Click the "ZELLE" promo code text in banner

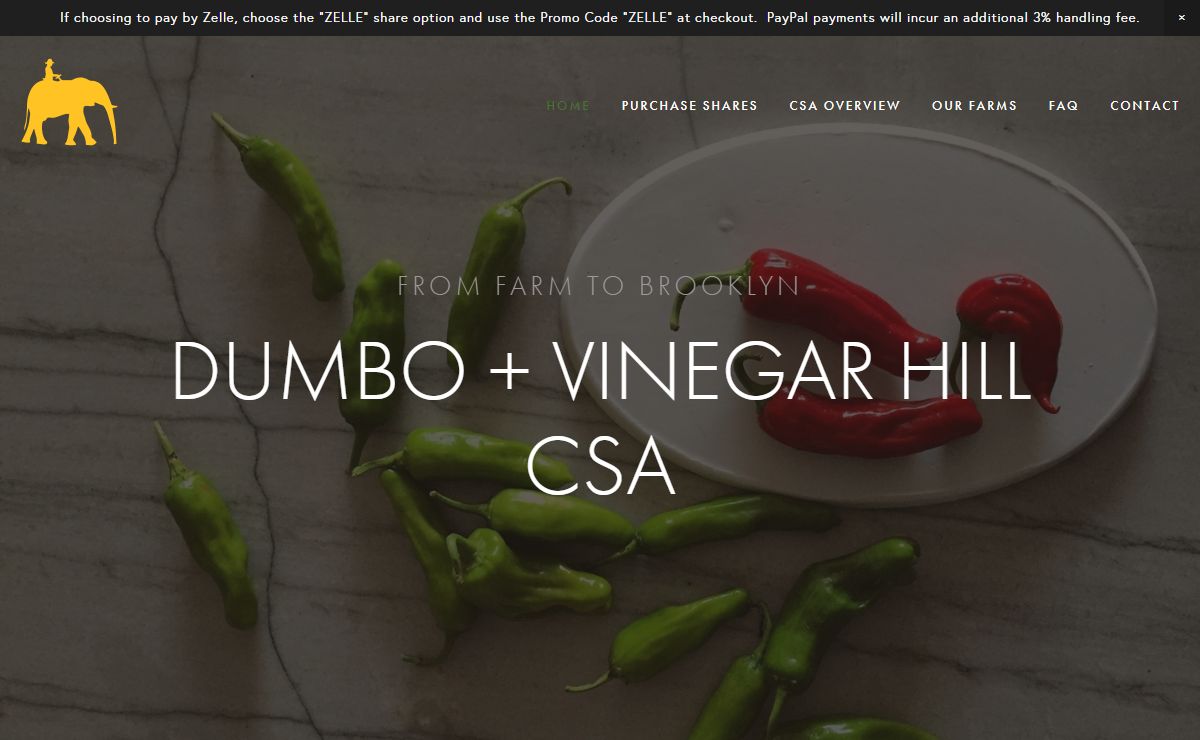pyautogui.click(x=644, y=18)
